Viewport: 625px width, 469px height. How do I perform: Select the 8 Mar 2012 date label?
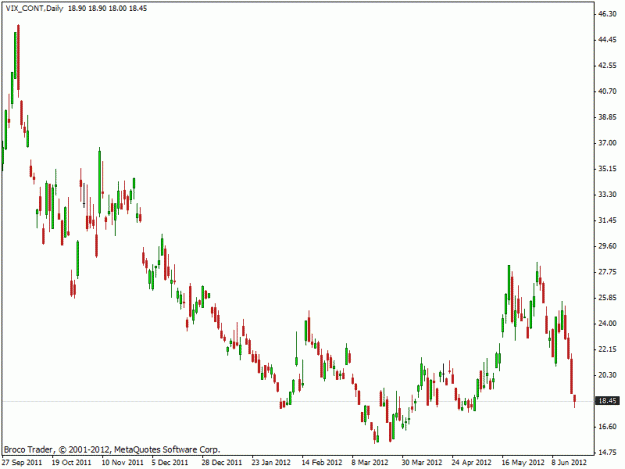pos(369,462)
